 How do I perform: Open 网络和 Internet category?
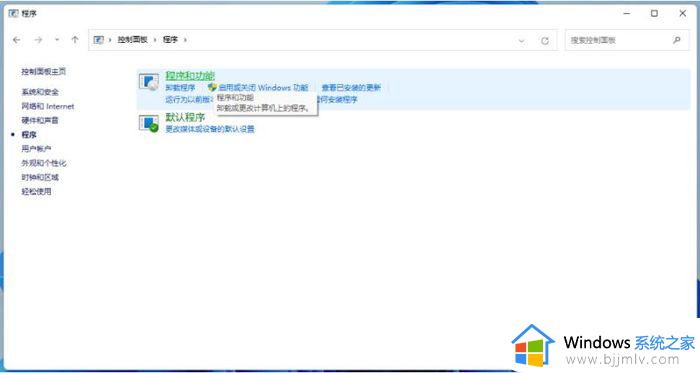[x=48, y=106]
